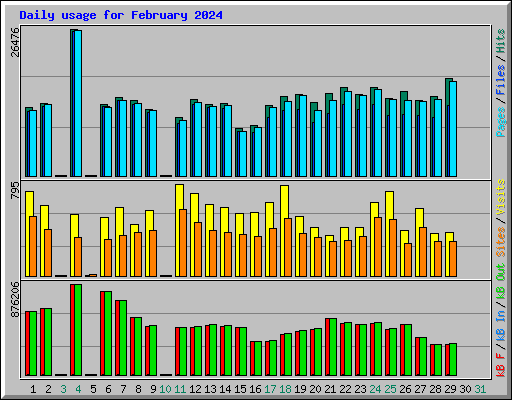Screen dimensions: 512x400
Task: Select the yellow visits bar for day 18
Action: [x=284, y=231]
